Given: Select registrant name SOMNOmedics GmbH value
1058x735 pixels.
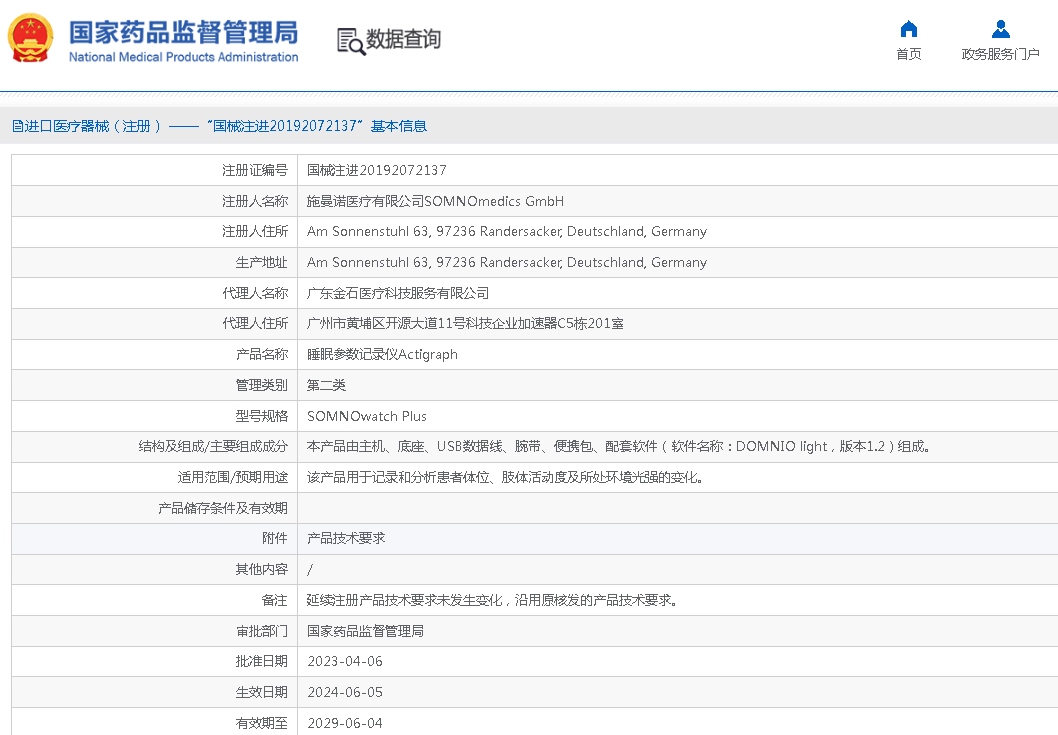Looking at the screenshot, I should (x=435, y=201).
